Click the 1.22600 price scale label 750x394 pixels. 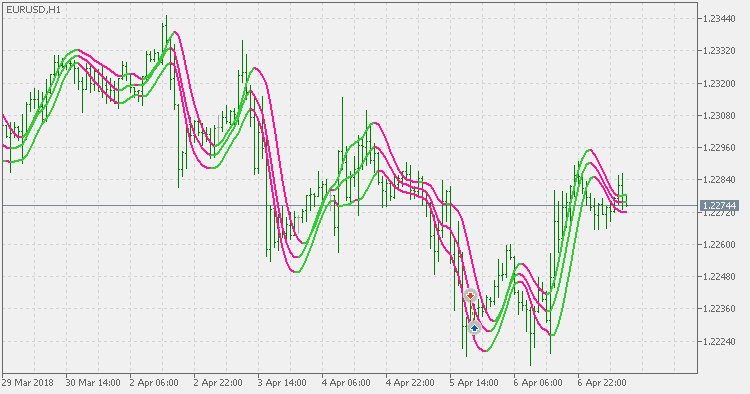(x=719, y=245)
